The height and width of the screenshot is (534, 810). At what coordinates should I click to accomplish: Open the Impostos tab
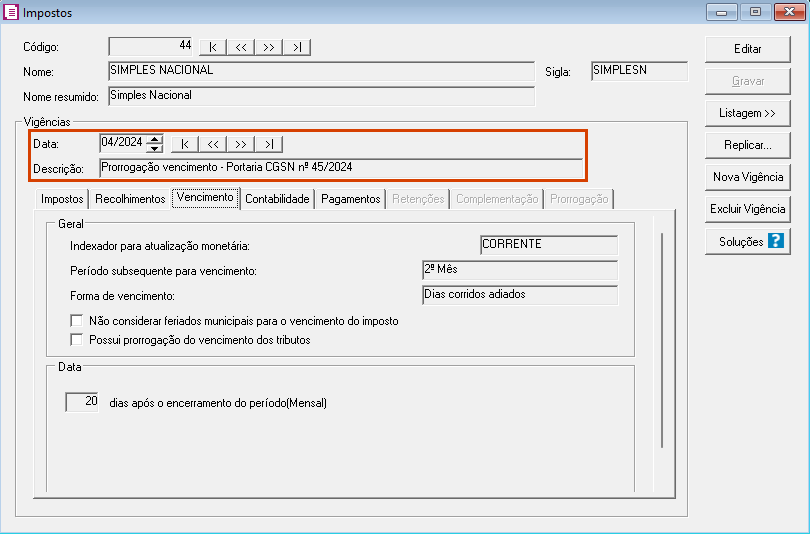tap(62, 199)
